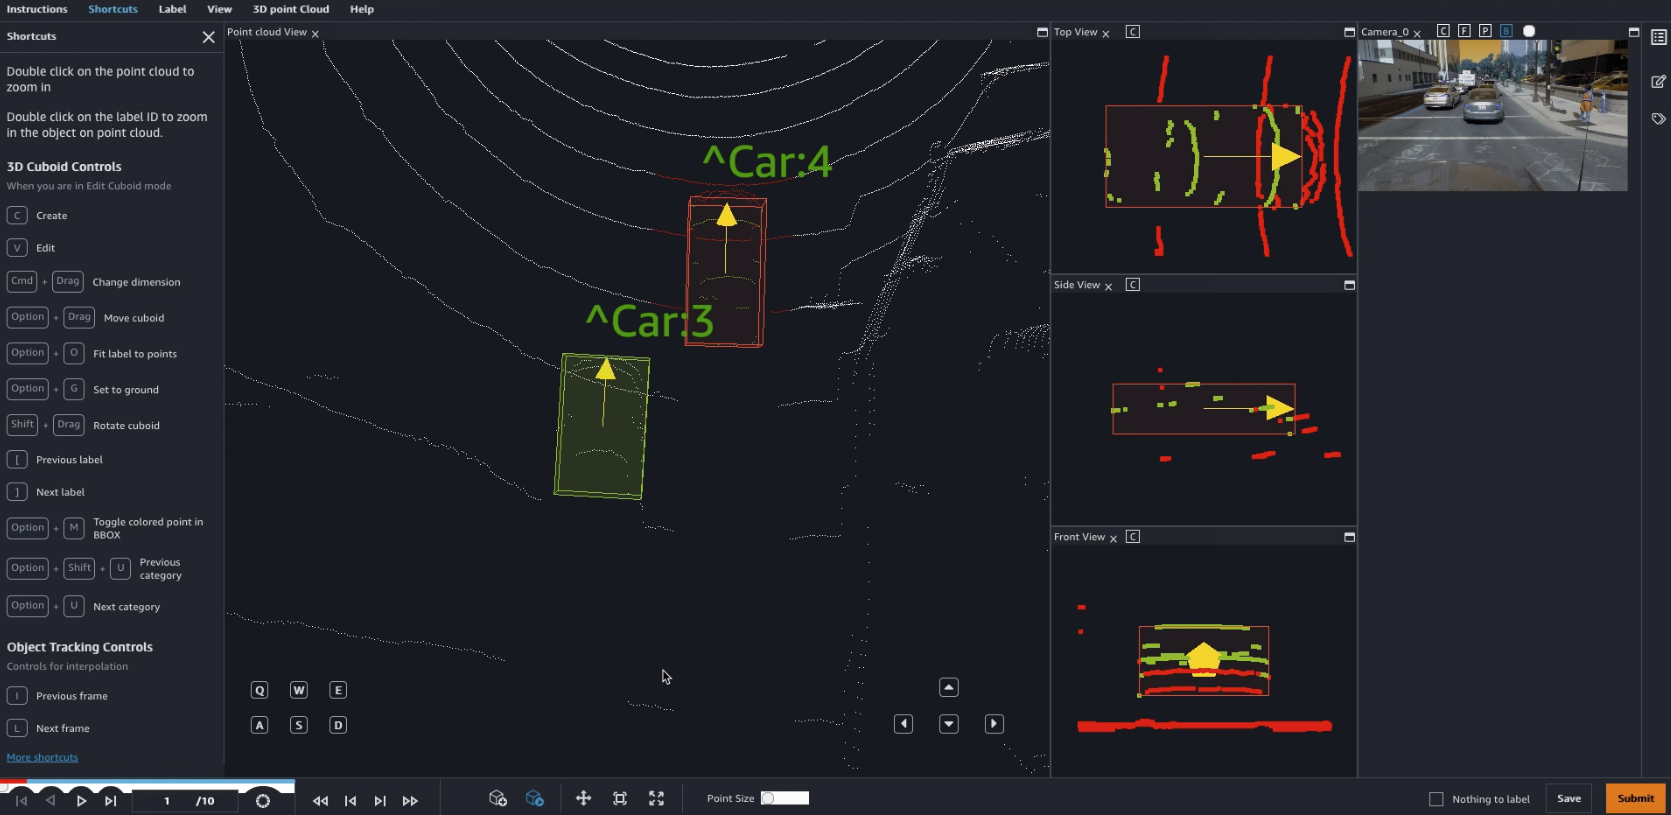The height and width of the screenshot is (815, 1671).
Task: Toggle the C button in Top View header
Action: (x=1132, y=32)
